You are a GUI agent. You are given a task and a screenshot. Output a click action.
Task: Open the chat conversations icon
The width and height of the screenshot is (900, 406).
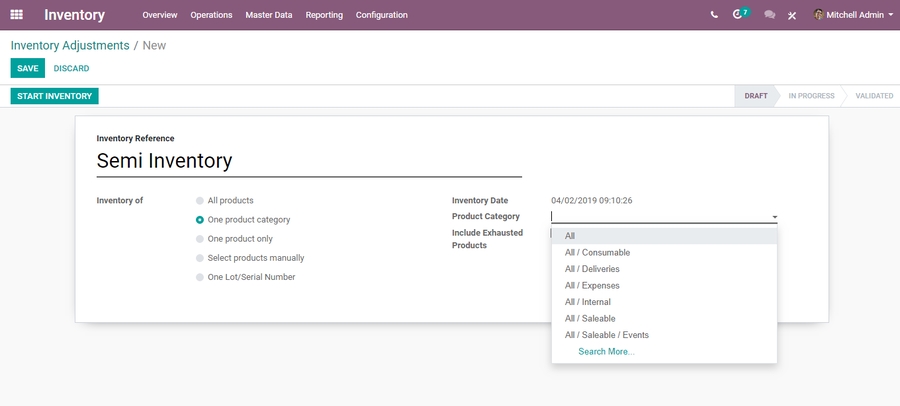[x=769, y=15]
